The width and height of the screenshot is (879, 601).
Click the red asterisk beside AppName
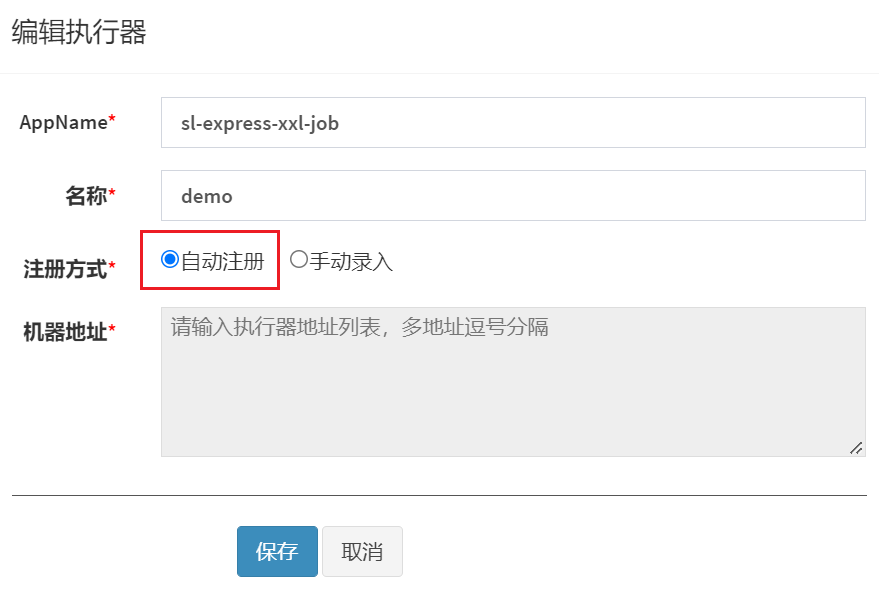[112, 118]
